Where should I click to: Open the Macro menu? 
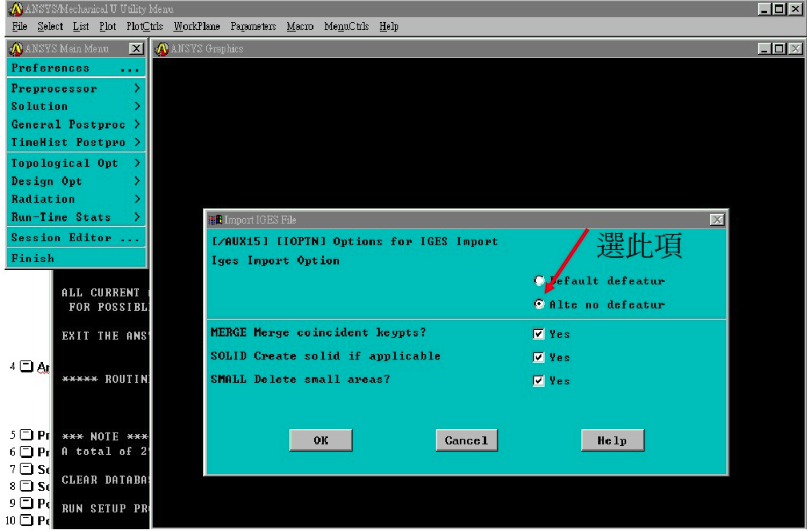(300, 26)
